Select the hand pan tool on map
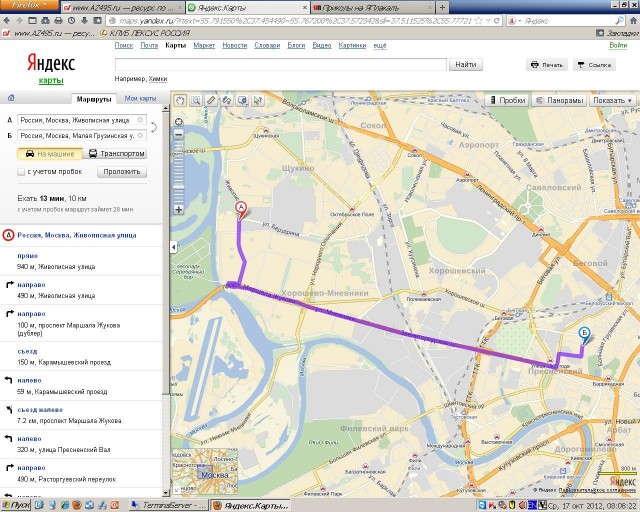This screenshot has height=512, width=640. tap(180, 100)
